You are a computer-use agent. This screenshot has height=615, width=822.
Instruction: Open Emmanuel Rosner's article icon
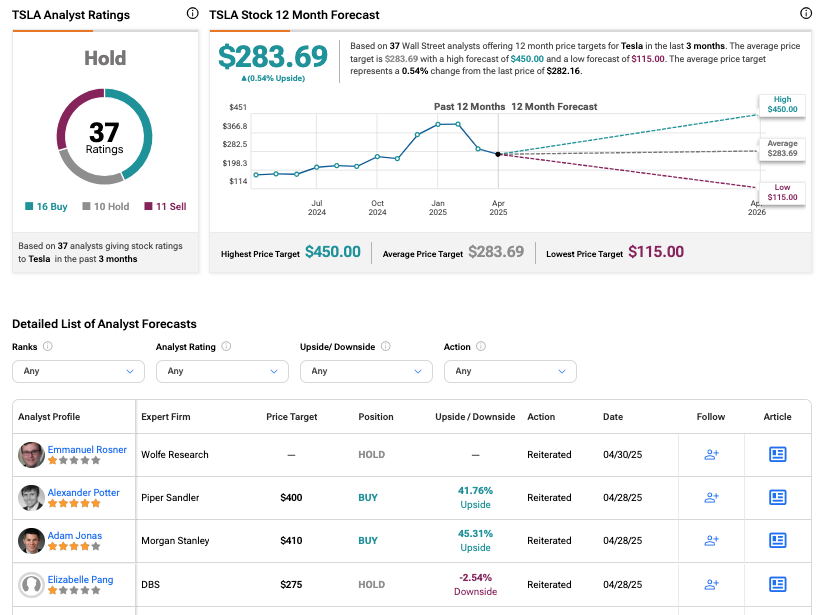(x=777, y=455)
